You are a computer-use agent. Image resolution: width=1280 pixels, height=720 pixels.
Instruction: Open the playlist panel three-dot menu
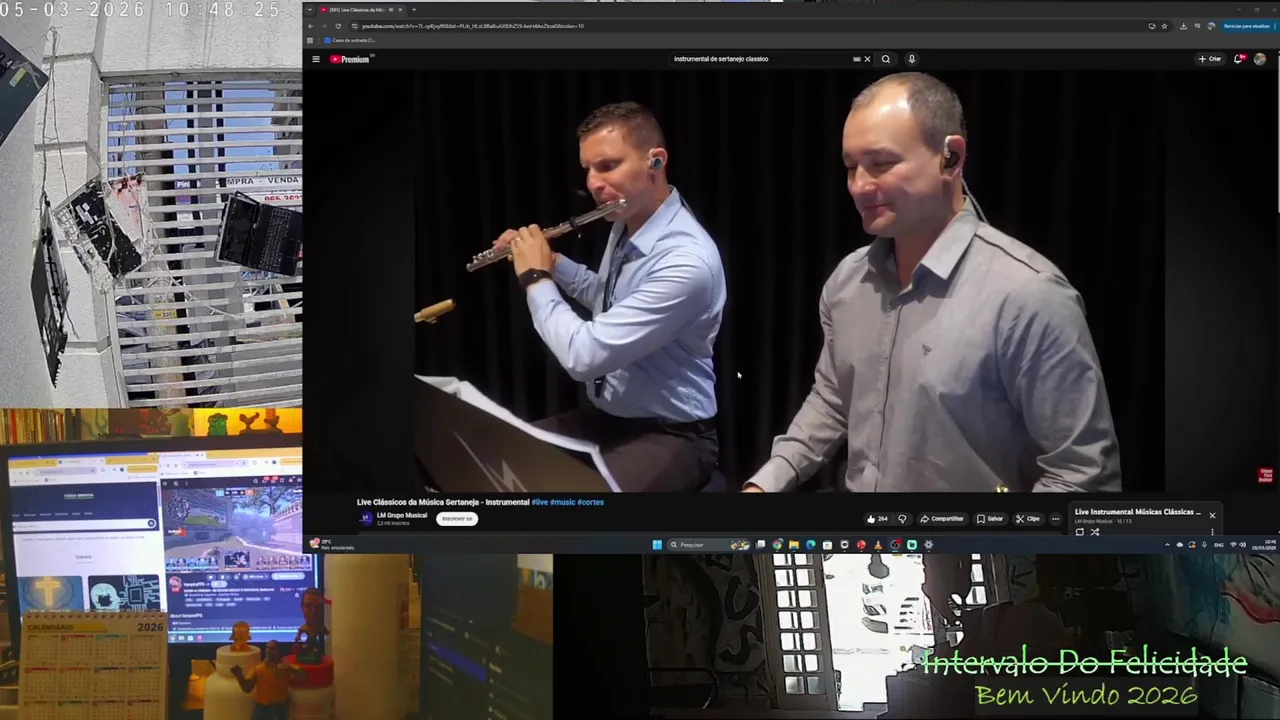coord(1212,532)
